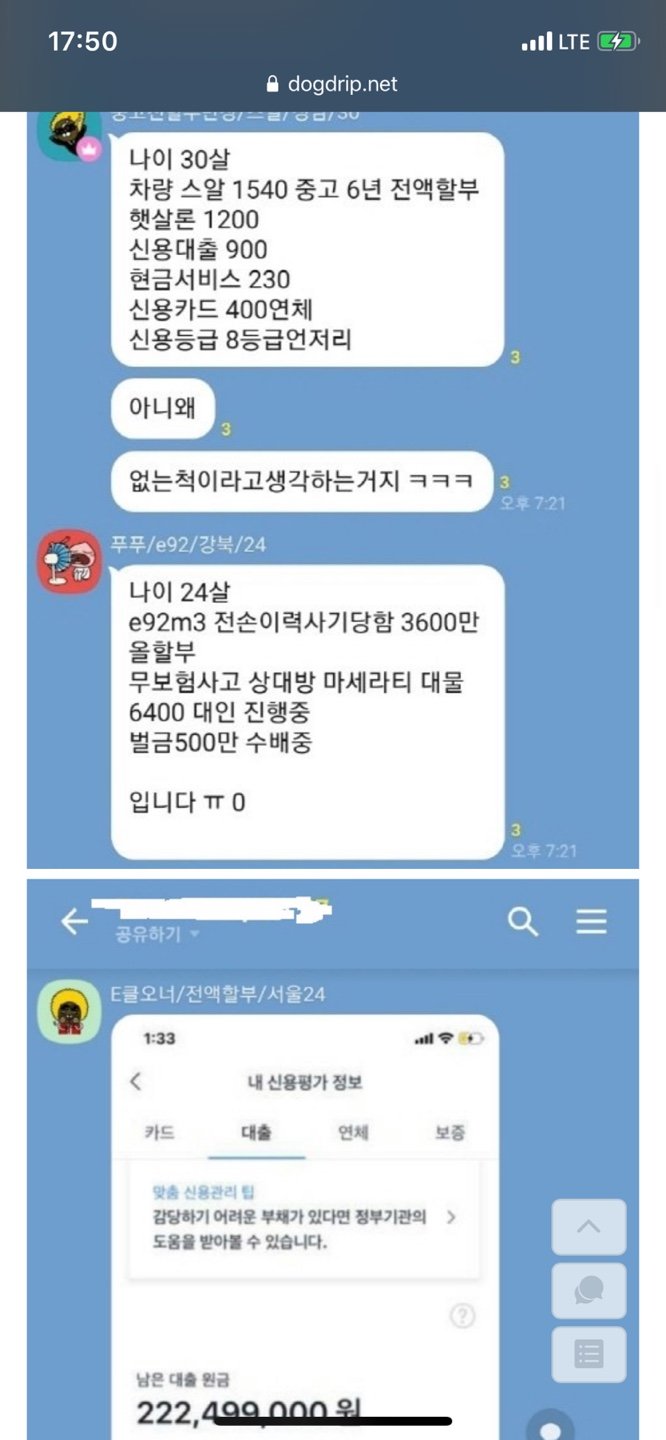This screenshot has height=1440, width=666.
Task: Open the 맞춤 신용관리 팁 link
Action: tap(204, 1192)
